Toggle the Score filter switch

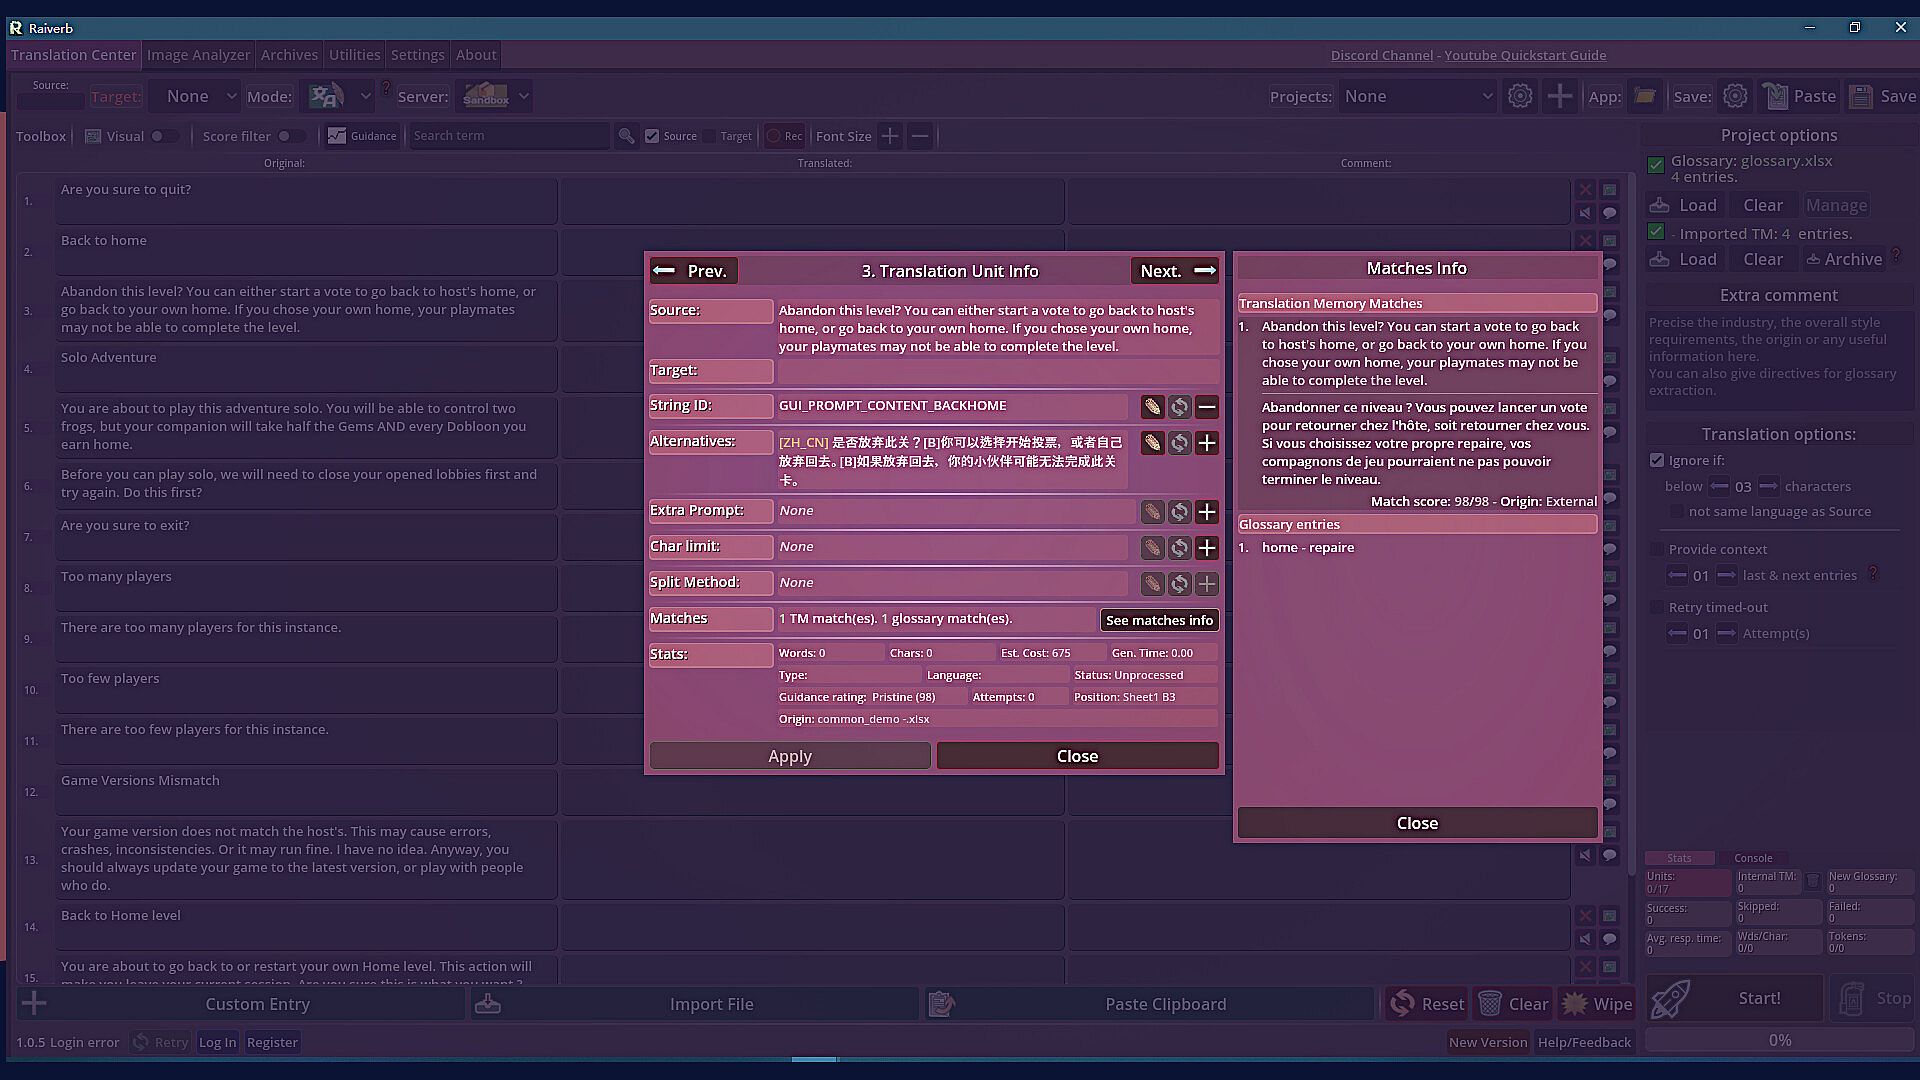click(x=291, y=136)
